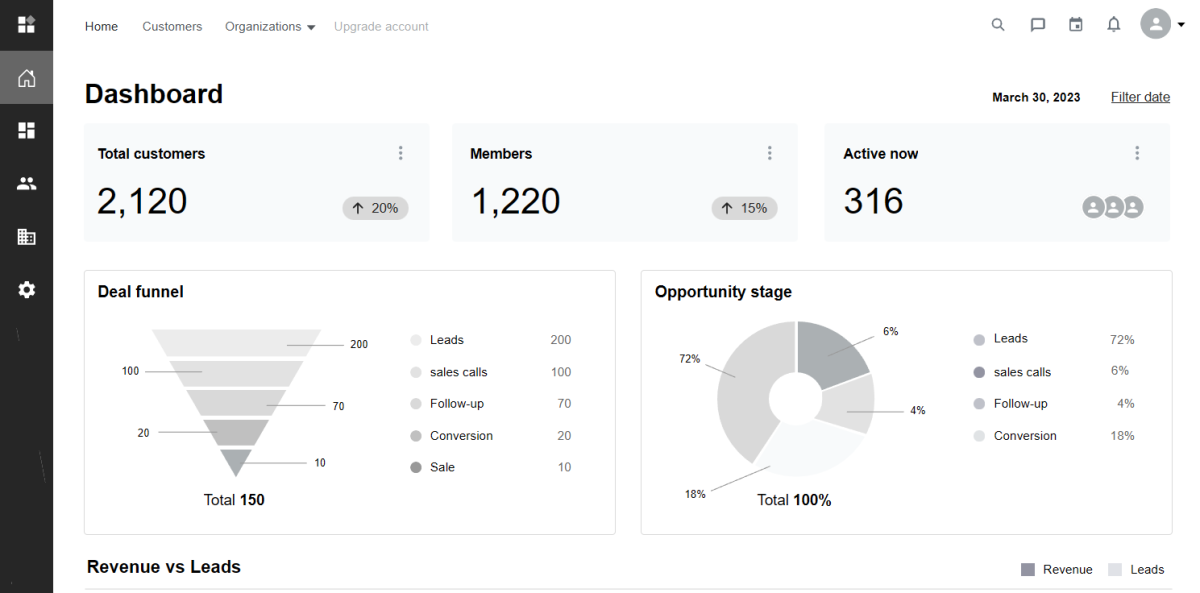Open the organizations building icon in sidebar
Viewport: 1200px width, 593px height.
pyautogui.click(x=27, y=237)
